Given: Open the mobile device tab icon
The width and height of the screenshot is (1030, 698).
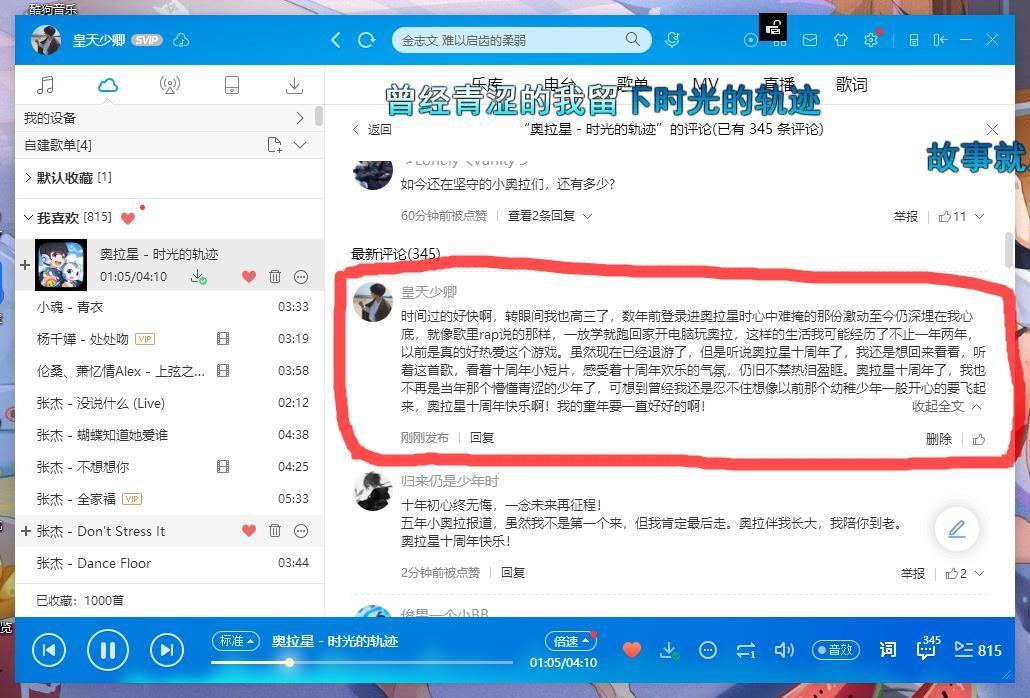Looking at the screenshot, I should tap(232, 85).
